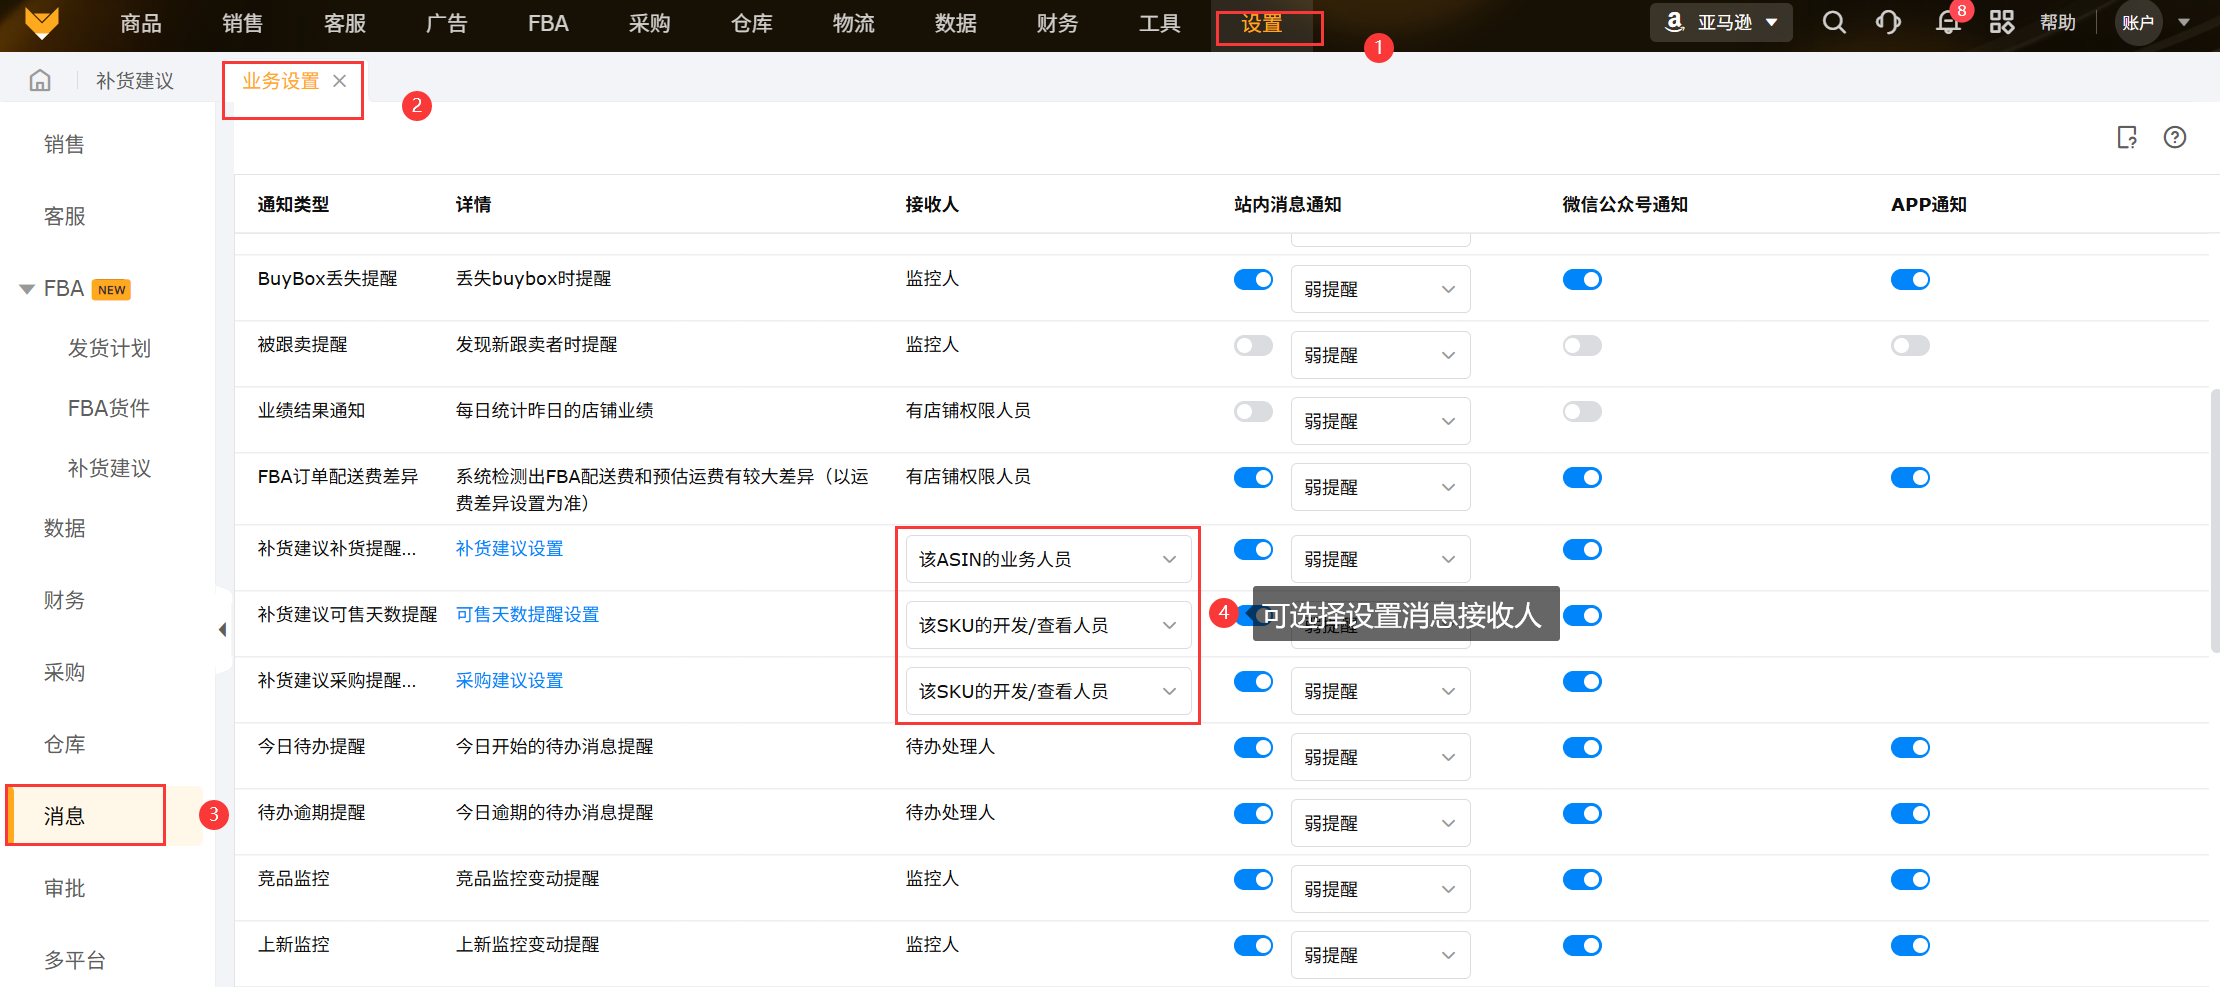Open the 物流 top menu
This screenshot has width=2220, height=987.
point(854,23)
